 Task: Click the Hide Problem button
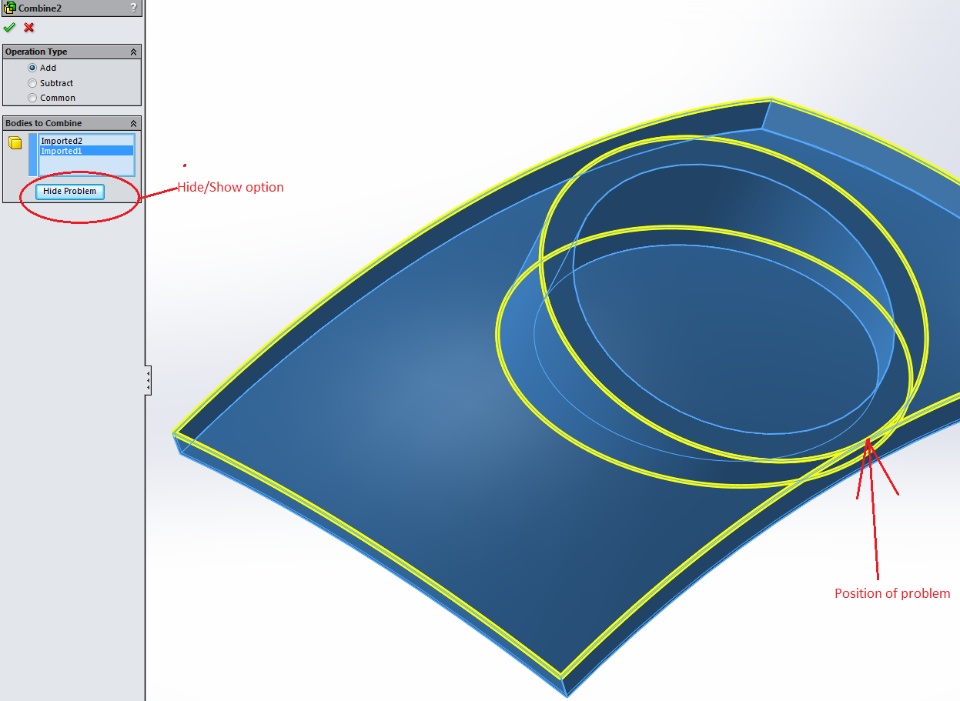pyautogui.click(x=70, y=191)
